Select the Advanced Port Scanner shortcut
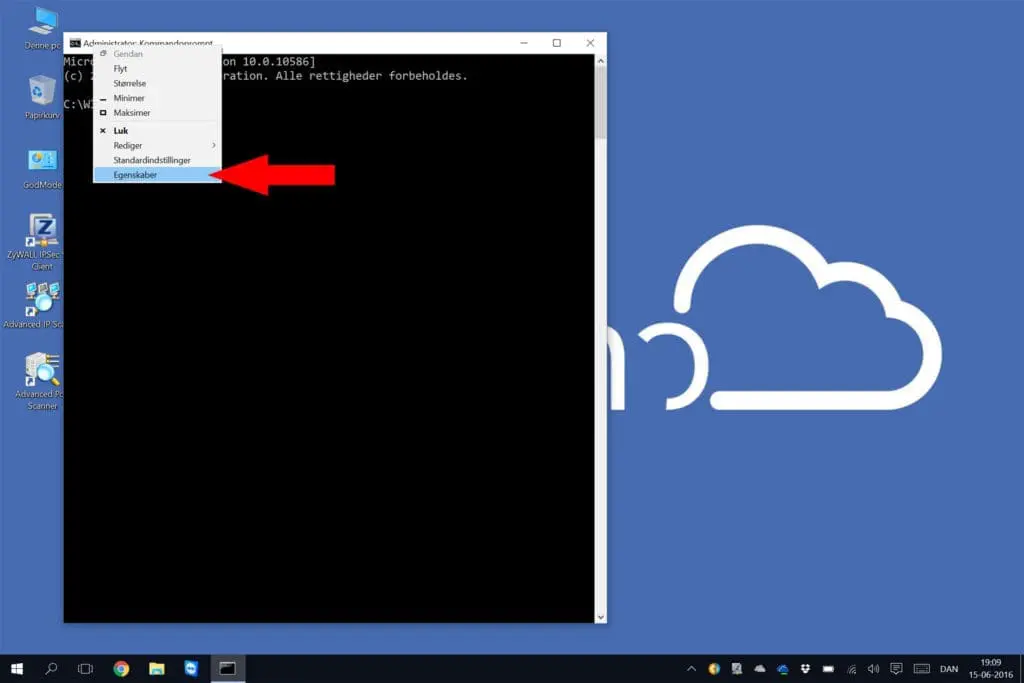Screen dimensions: 1024x683 pyautogui.click(x=42, y=370)
